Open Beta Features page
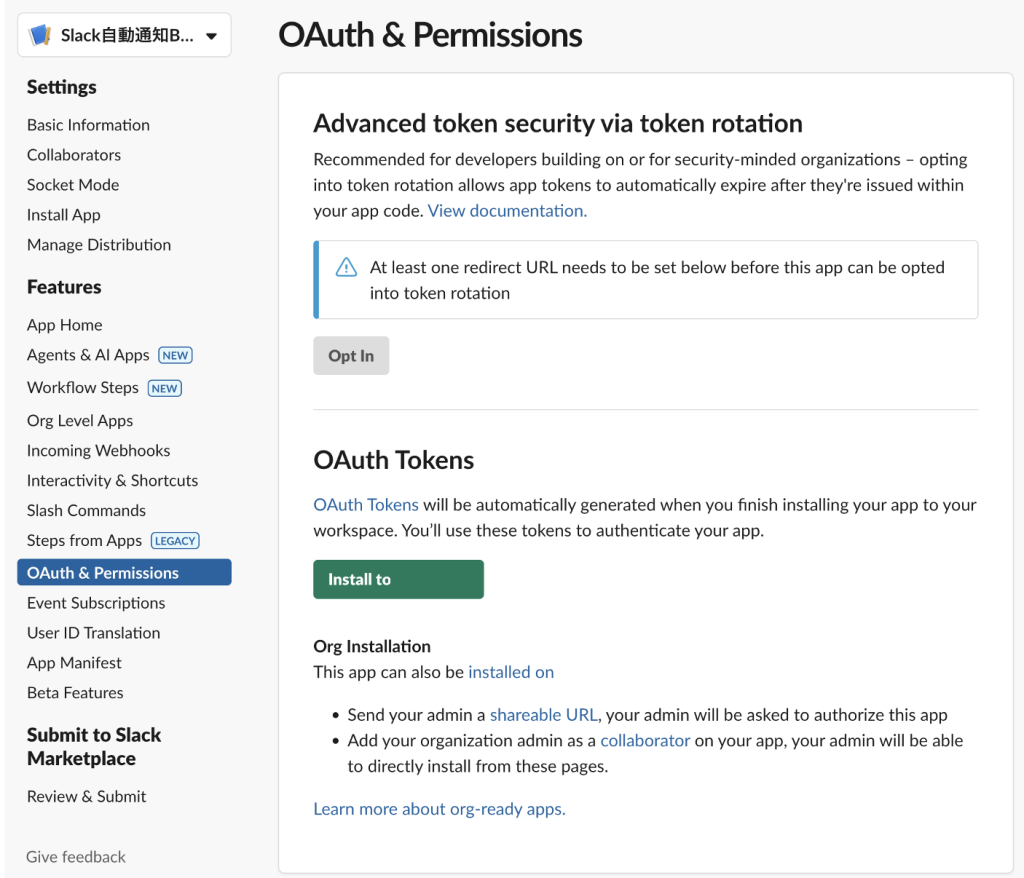 (75, 693)
